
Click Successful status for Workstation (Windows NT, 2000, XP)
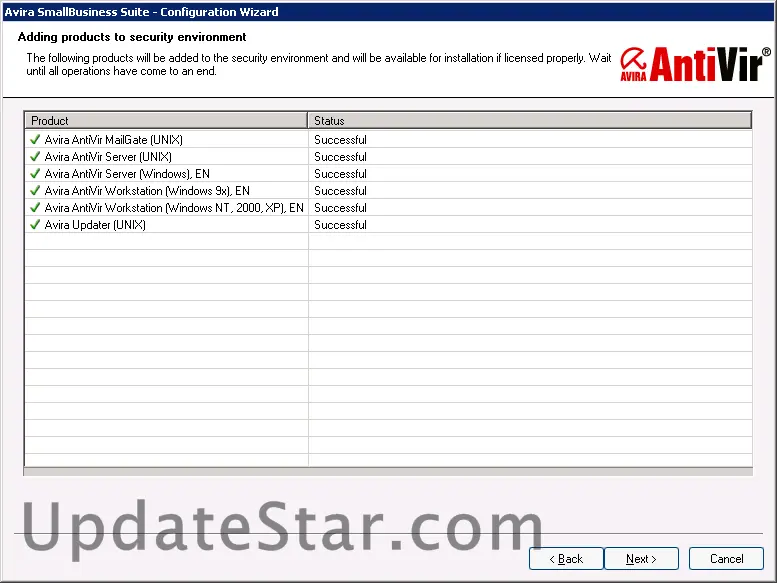[340, 208]
